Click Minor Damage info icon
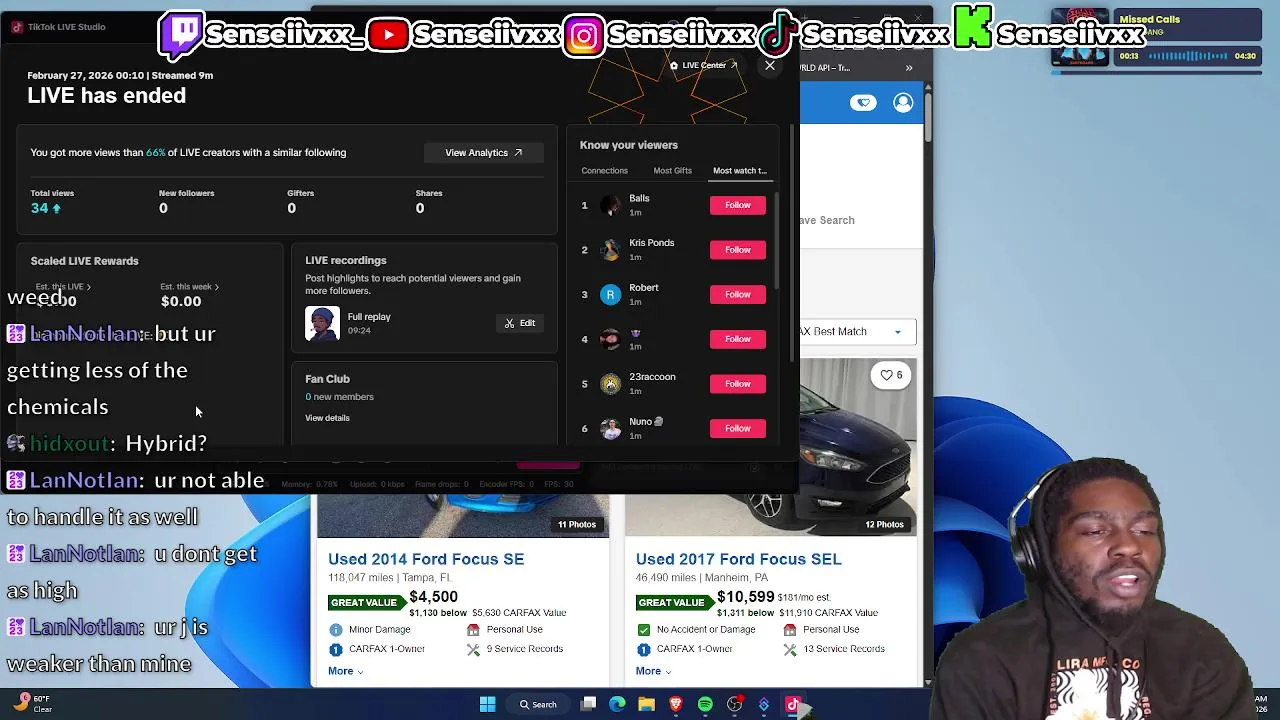 coord(336,630)
